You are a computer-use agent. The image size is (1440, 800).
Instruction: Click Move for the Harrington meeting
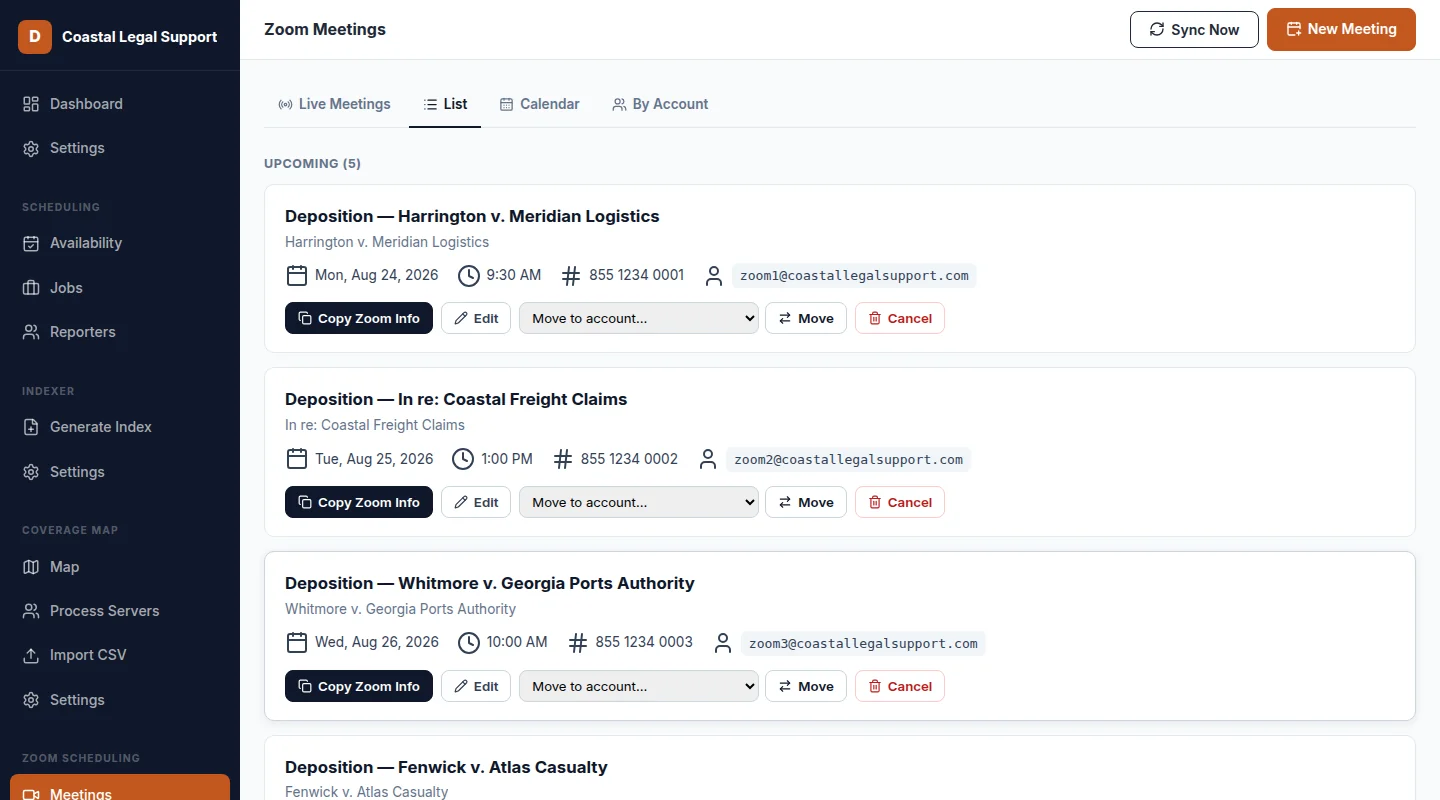806,318
